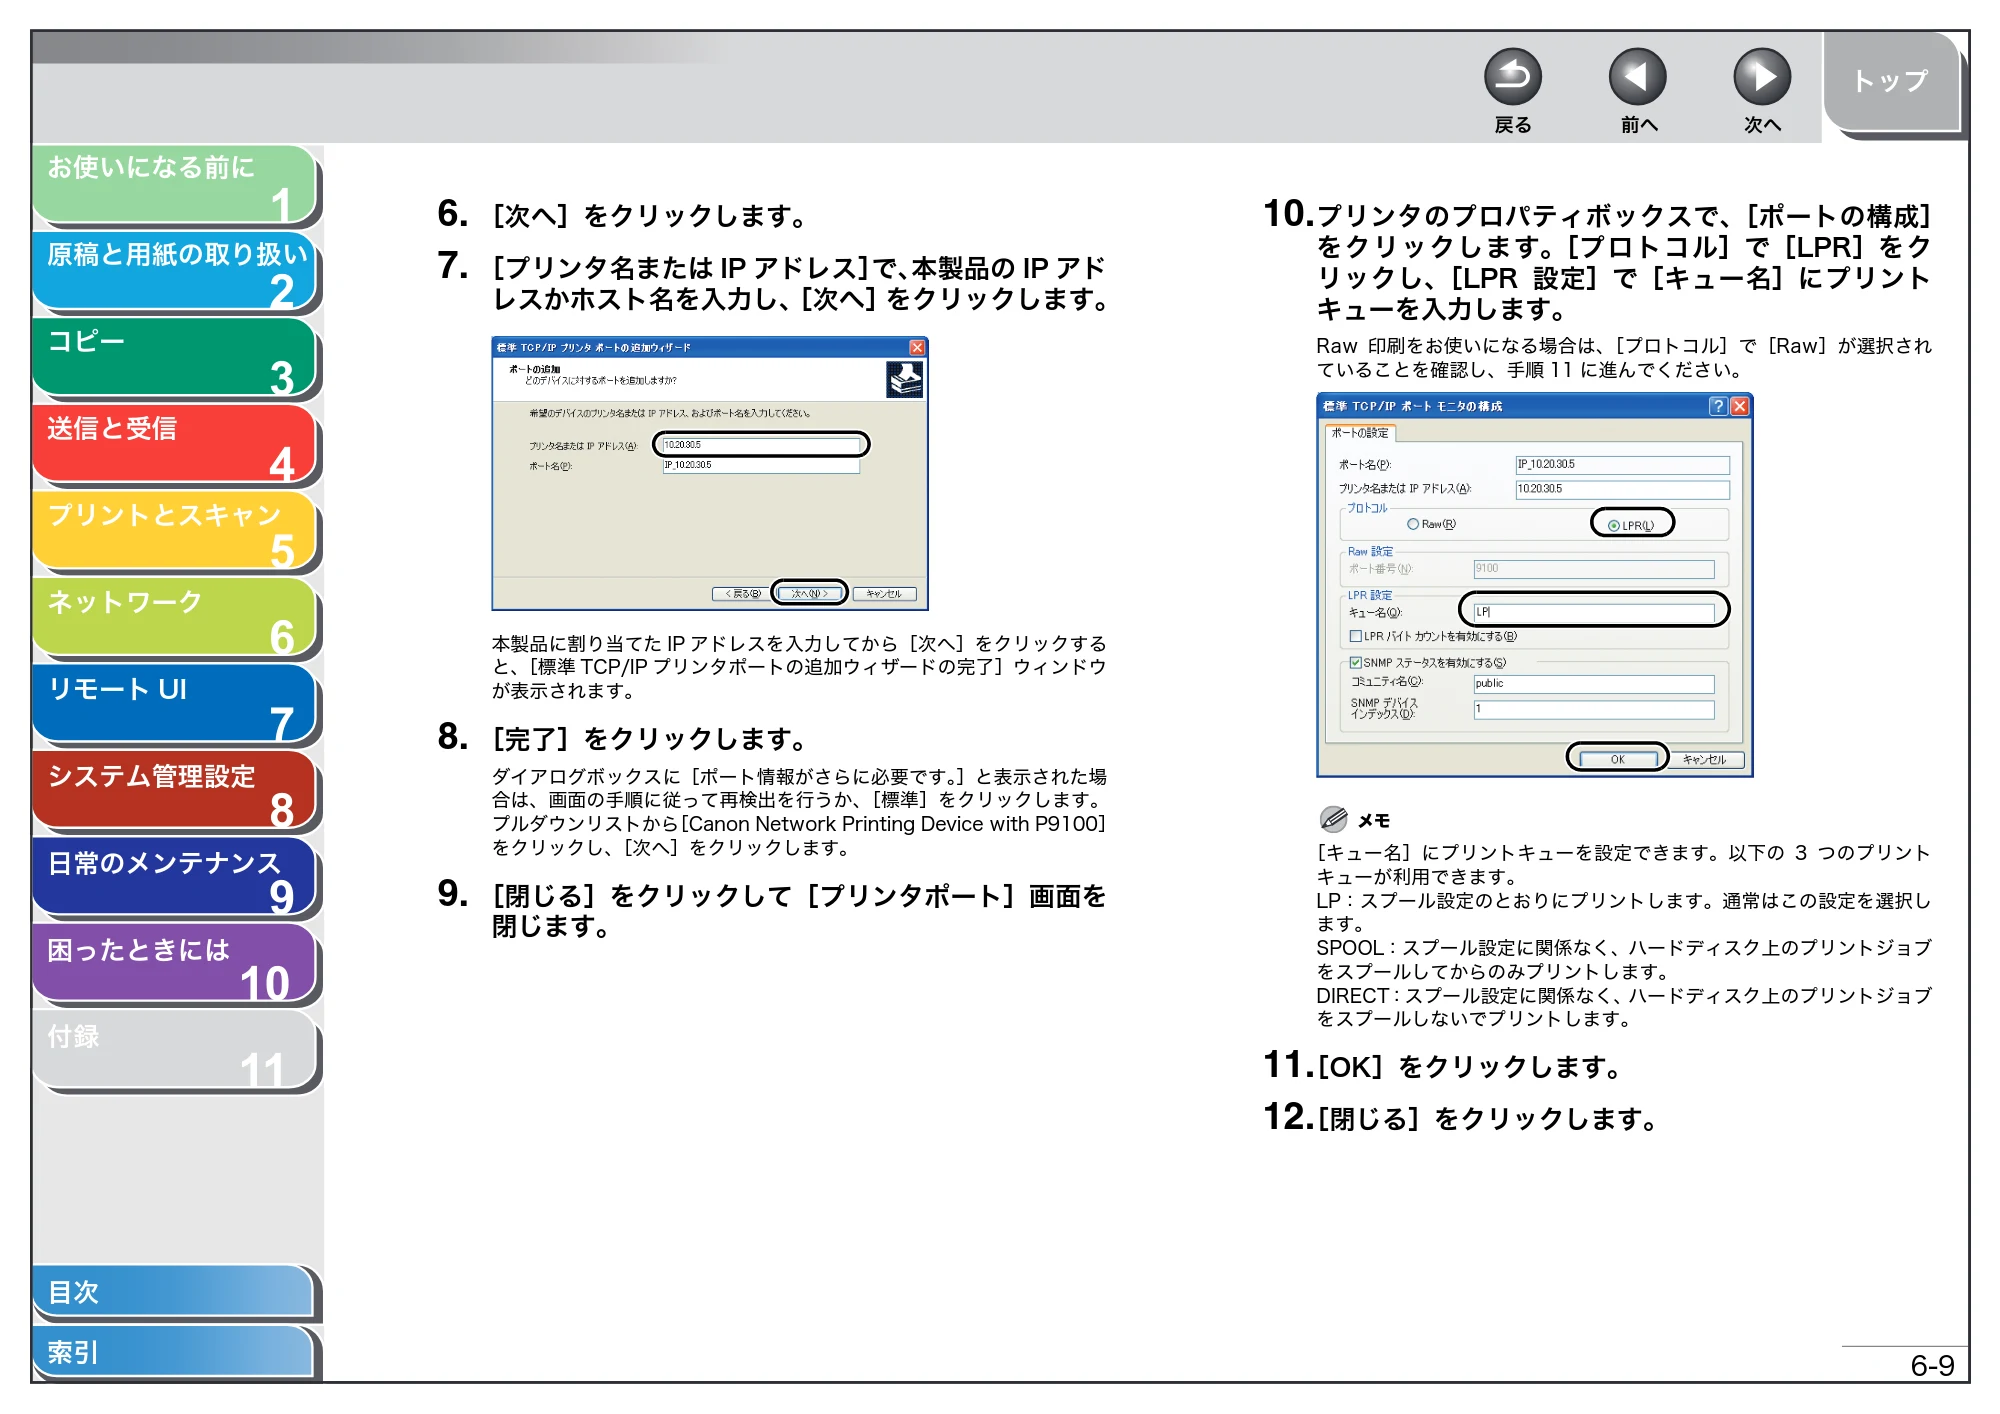
Task: Open chapter 11 付録
Action: [x=175, y=1052]
